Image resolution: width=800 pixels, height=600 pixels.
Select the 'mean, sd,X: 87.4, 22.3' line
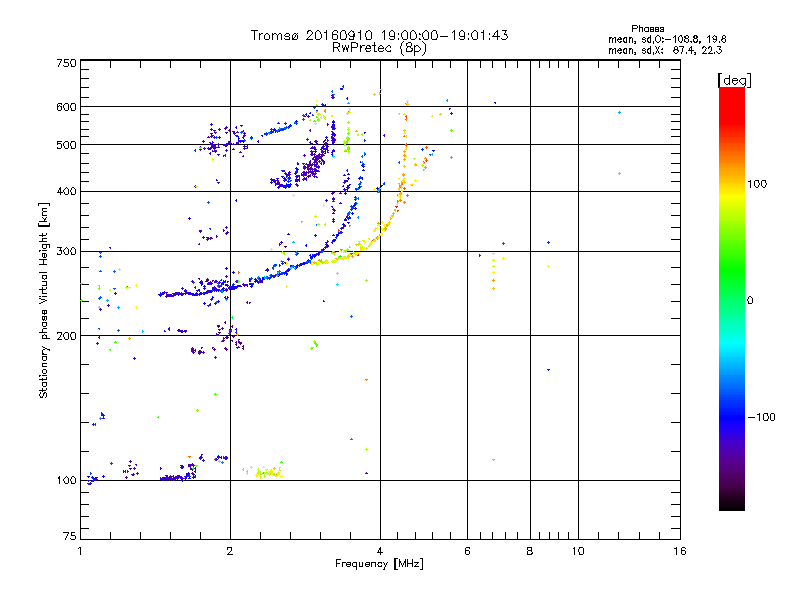665,50
